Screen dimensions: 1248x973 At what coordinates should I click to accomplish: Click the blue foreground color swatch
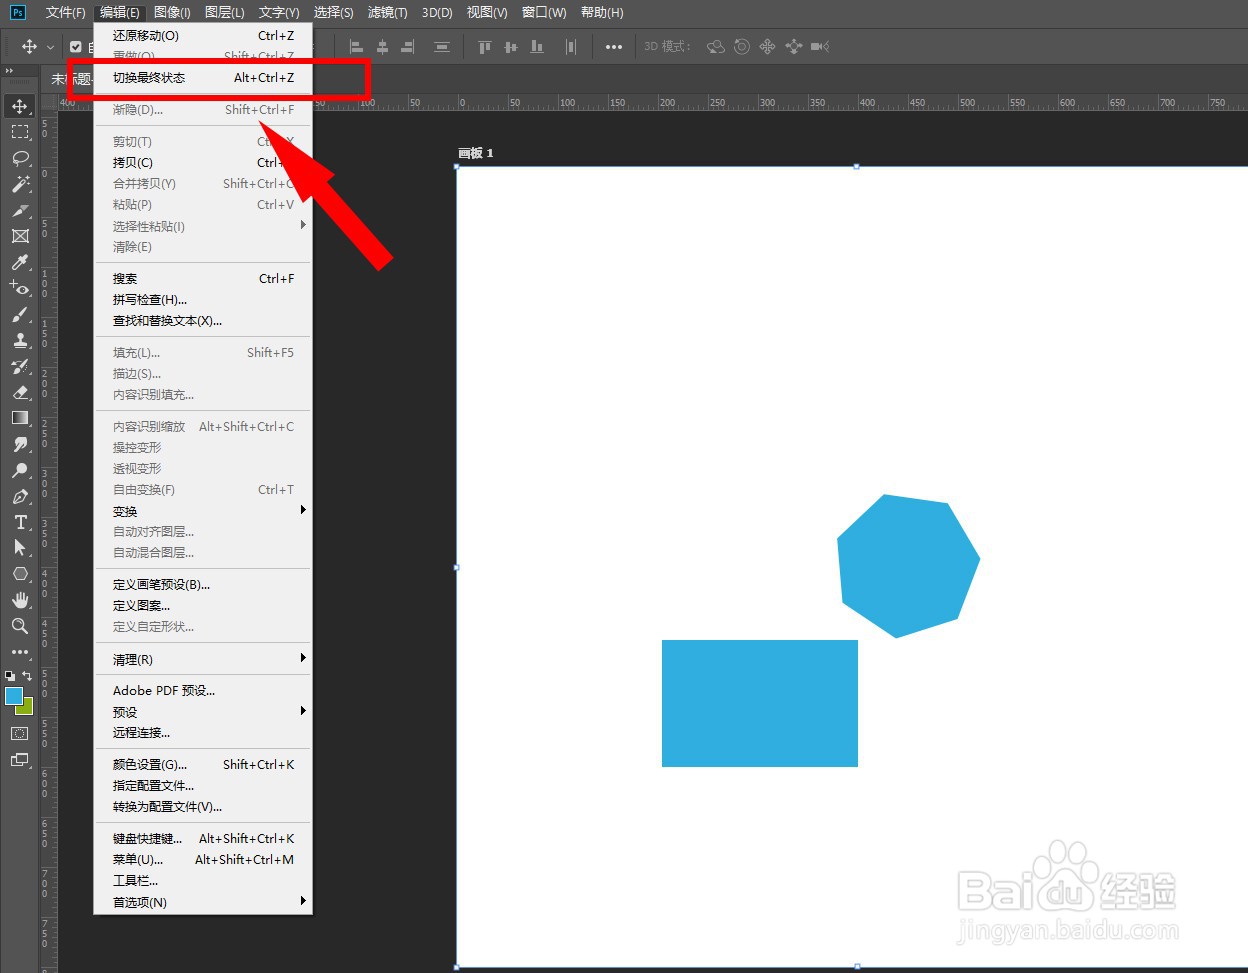point(13,695)
